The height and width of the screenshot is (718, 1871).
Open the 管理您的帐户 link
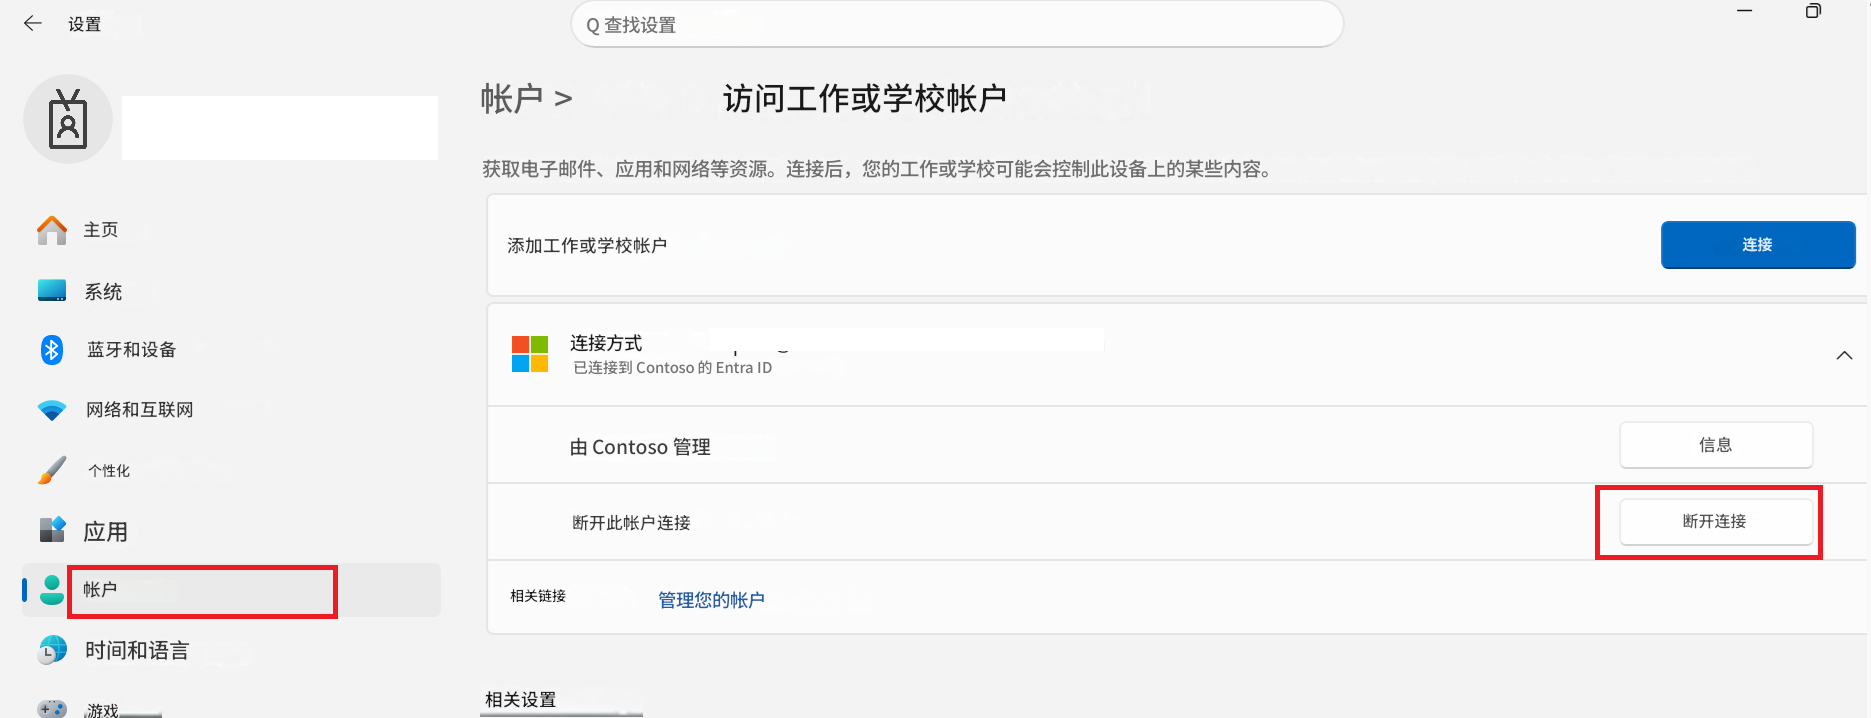(711, 600)
